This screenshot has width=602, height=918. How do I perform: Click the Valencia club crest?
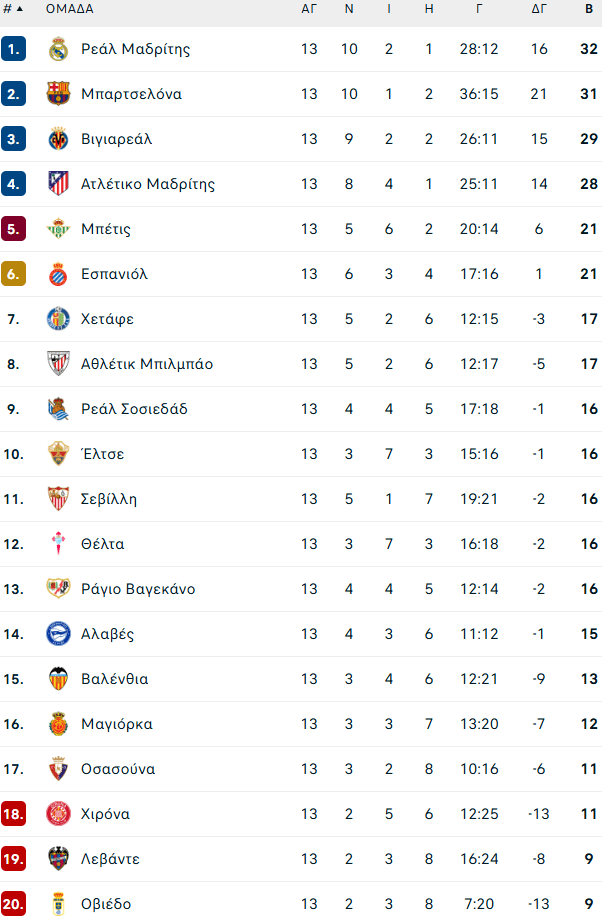58,678
